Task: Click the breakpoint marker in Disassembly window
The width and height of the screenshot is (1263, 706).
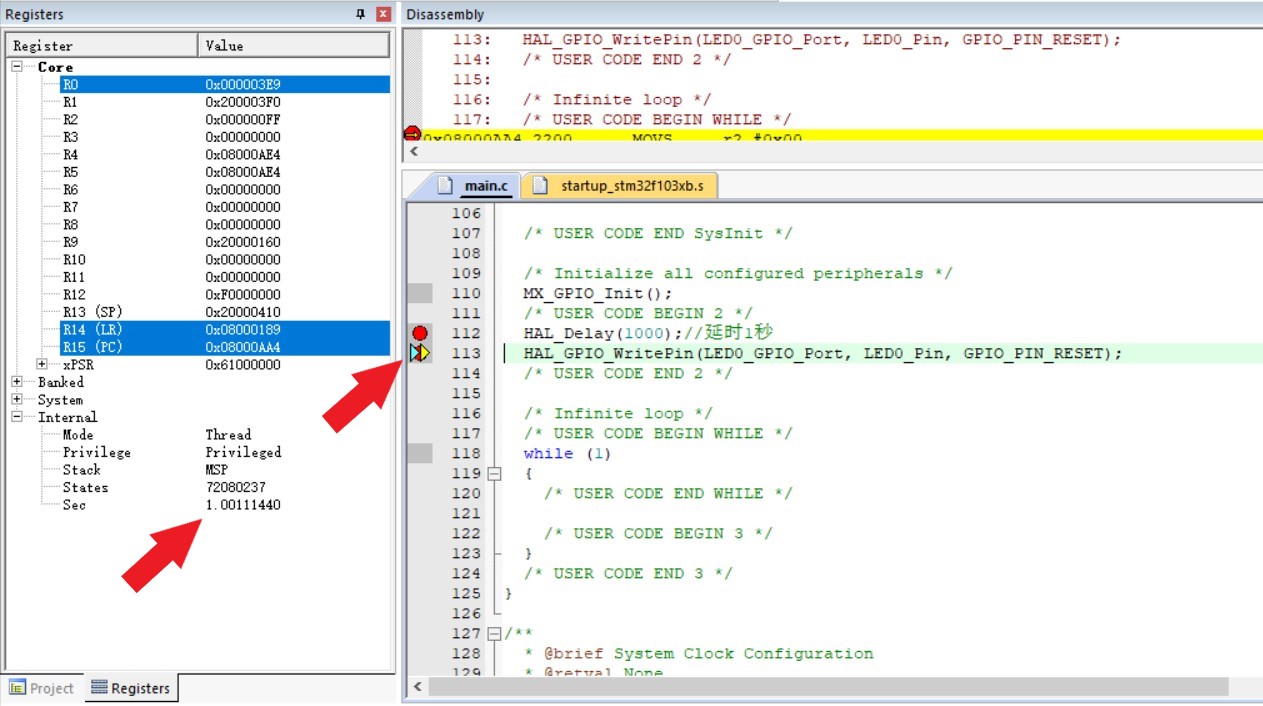Action: point(412,134)
